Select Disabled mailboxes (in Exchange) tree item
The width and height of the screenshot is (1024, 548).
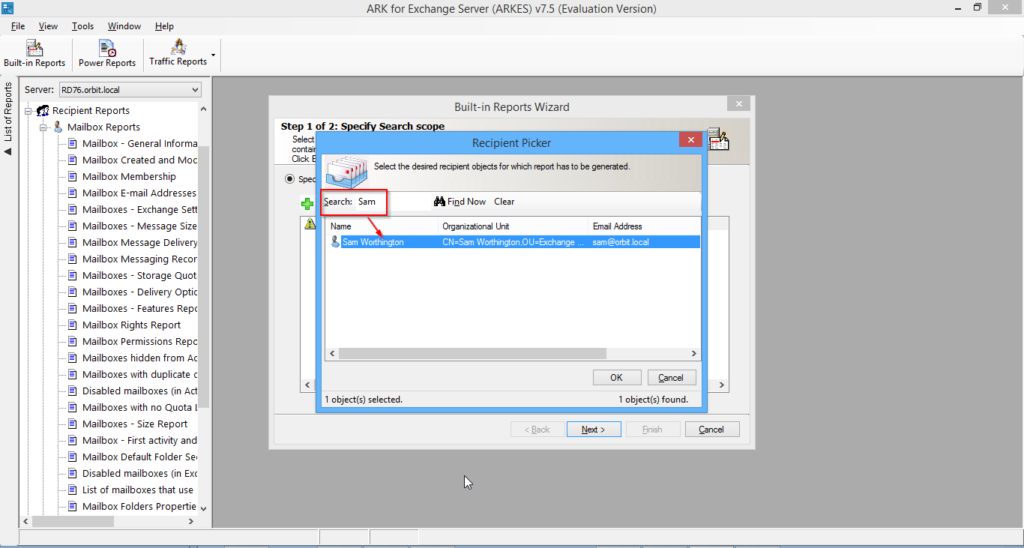tap(139, 474)
